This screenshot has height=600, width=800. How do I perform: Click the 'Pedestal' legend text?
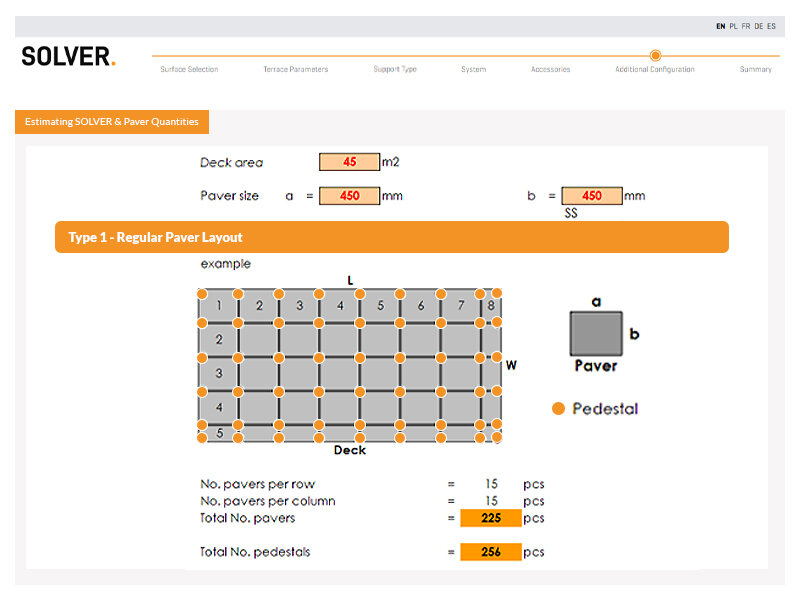pyautogui.click(x=605, y=409)
